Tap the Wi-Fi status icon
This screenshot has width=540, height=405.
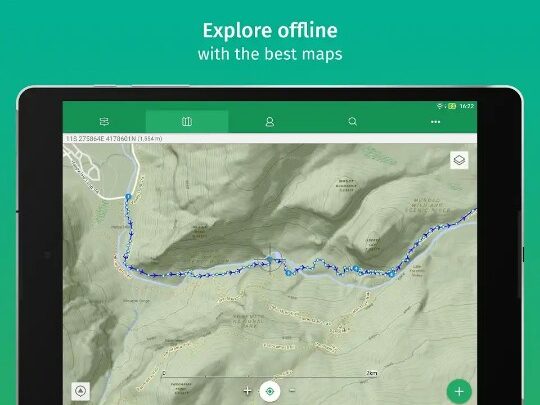pos(439,106)
